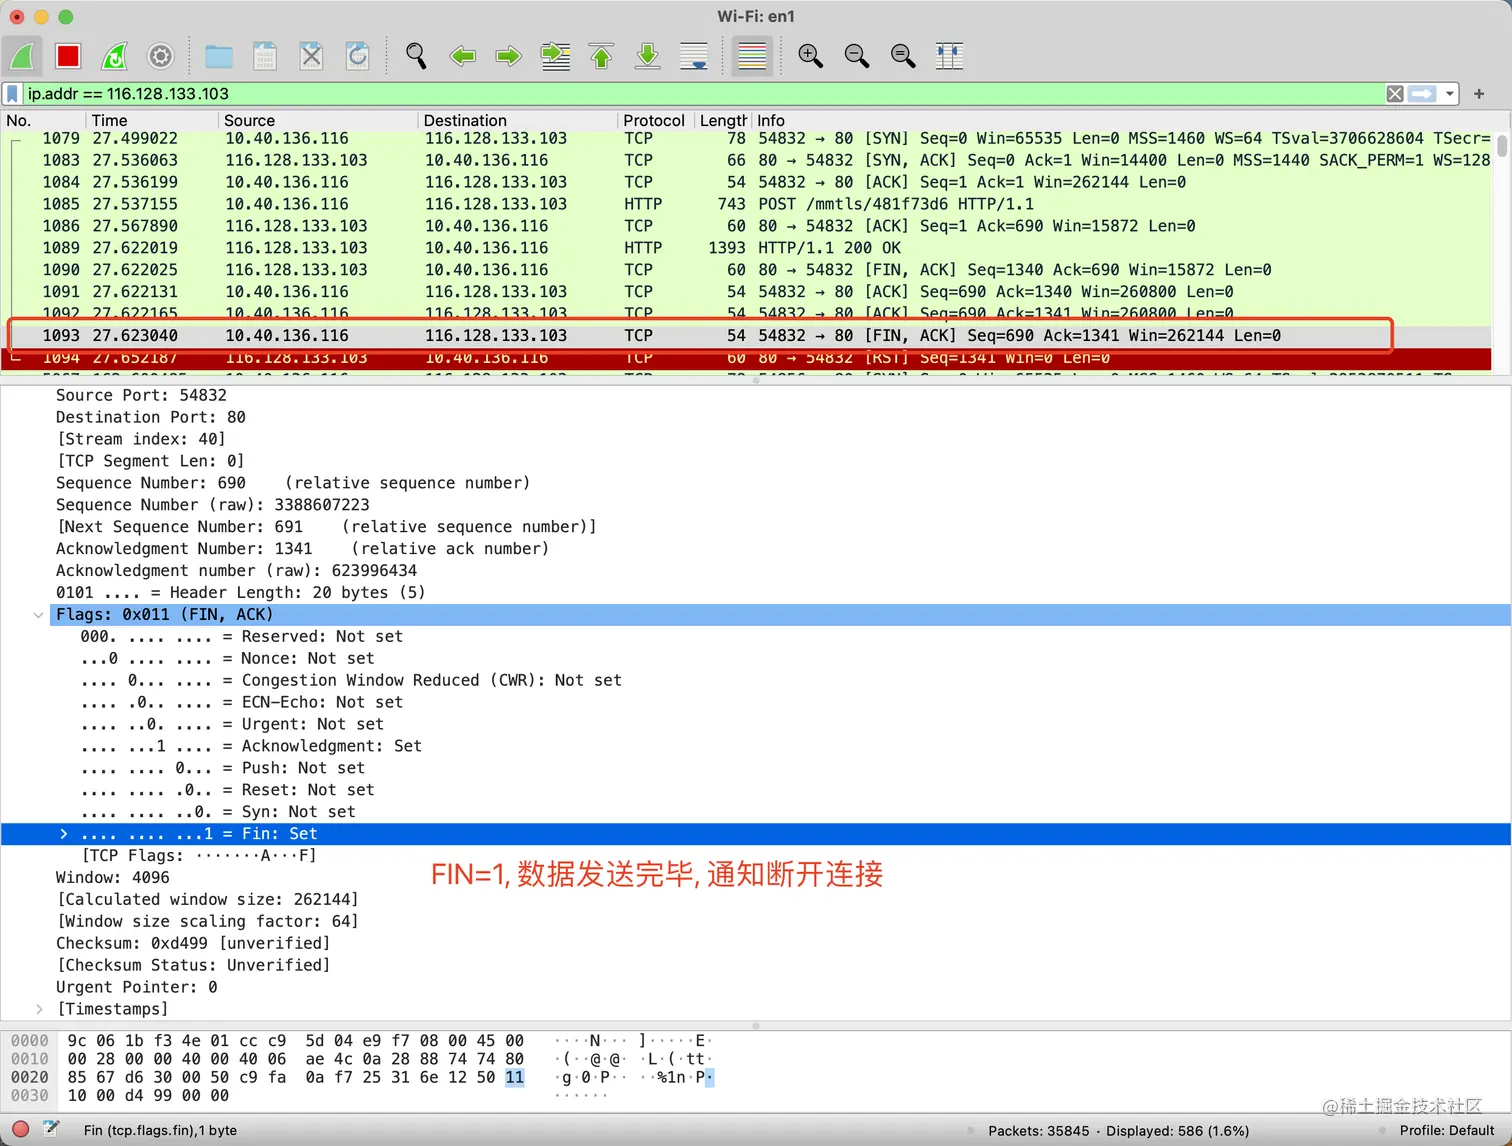Open a capture file folder icon

point(219,56)
